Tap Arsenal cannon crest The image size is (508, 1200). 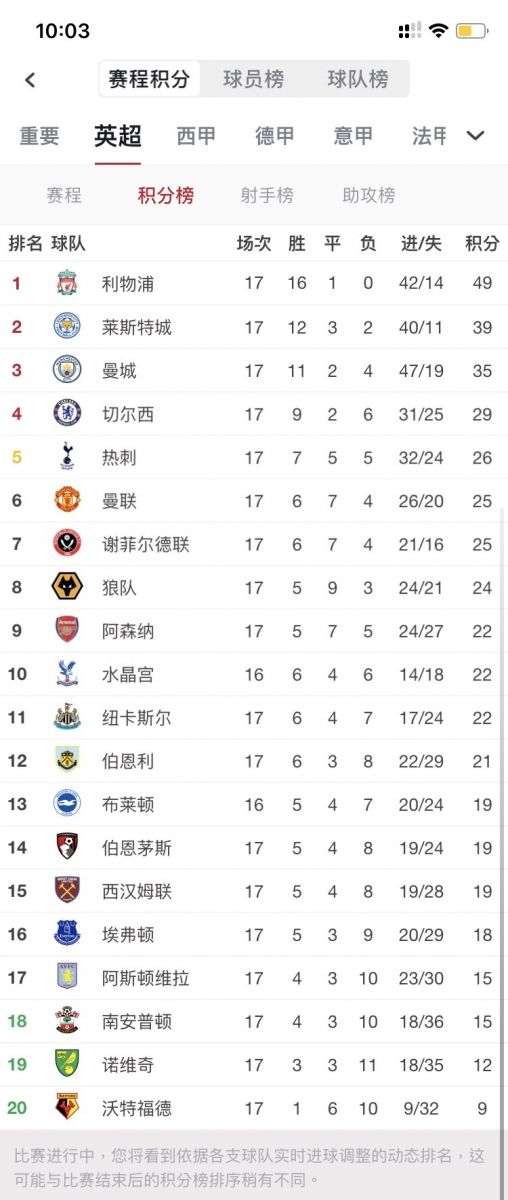coord(67,631)
